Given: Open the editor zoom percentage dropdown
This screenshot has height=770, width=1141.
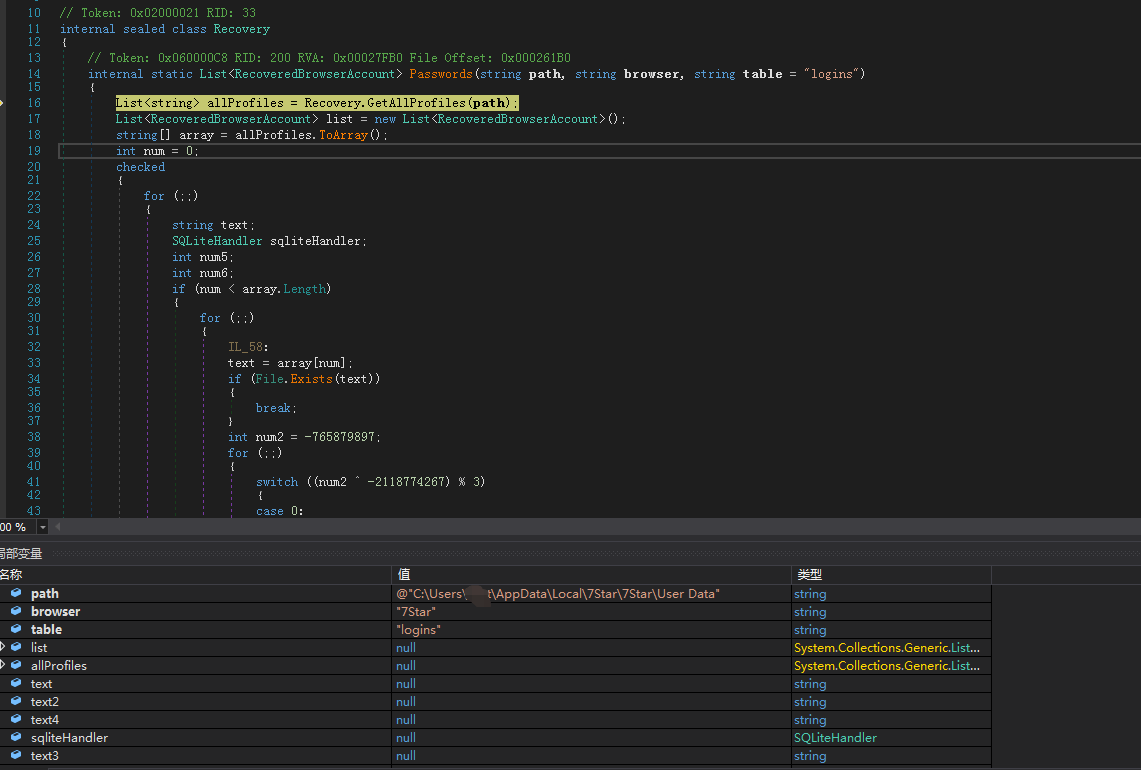Looking at the screenshot, I should tap(42, 527).
